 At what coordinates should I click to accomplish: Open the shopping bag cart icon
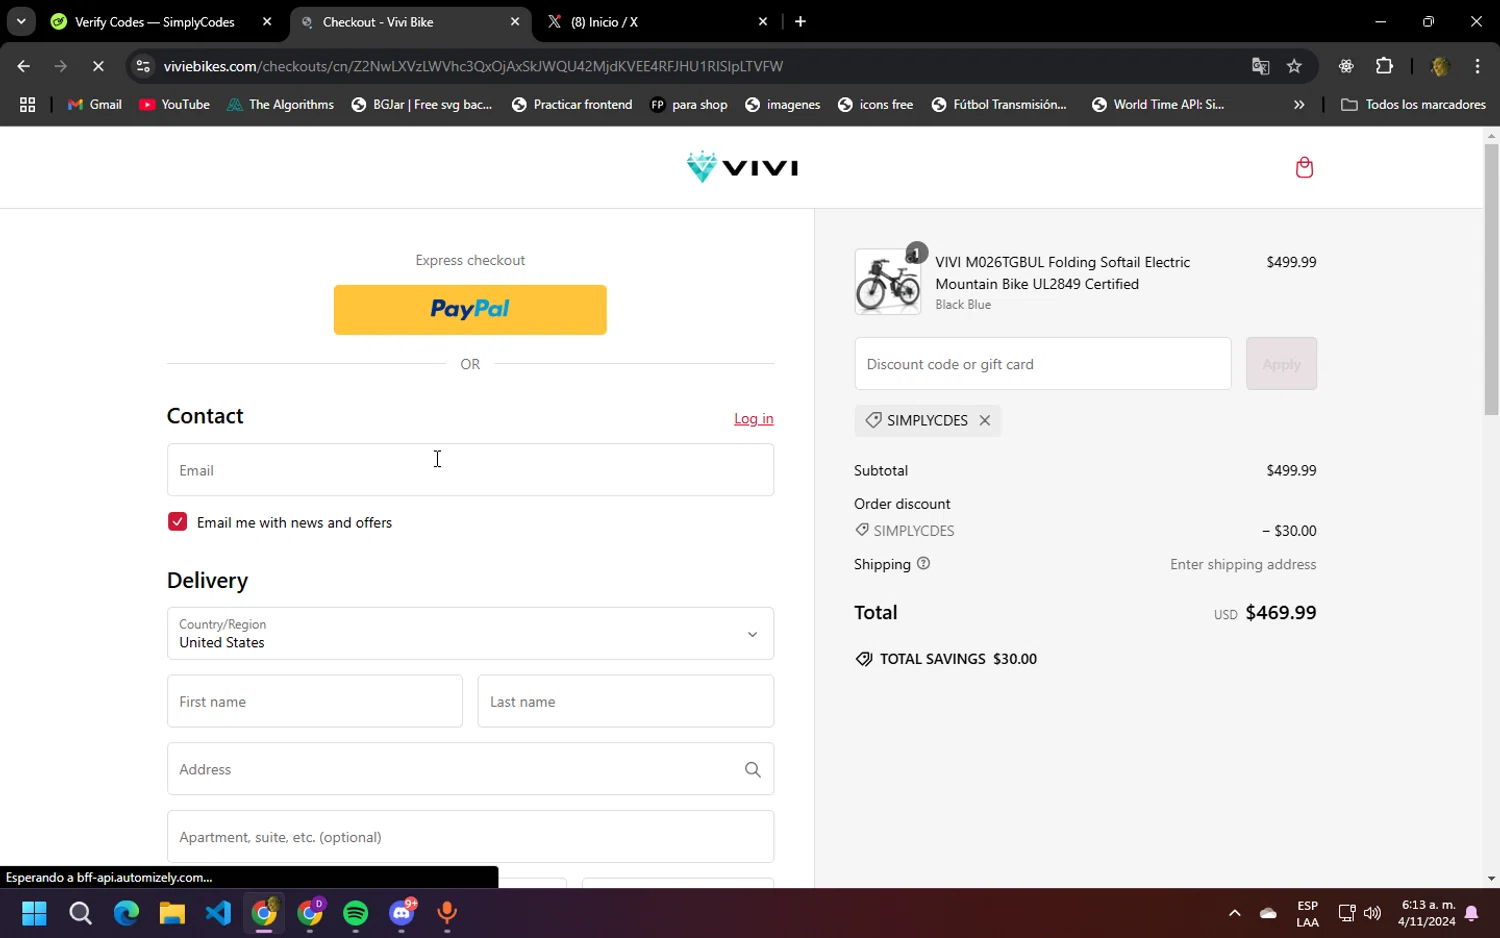click(1304, 167)
